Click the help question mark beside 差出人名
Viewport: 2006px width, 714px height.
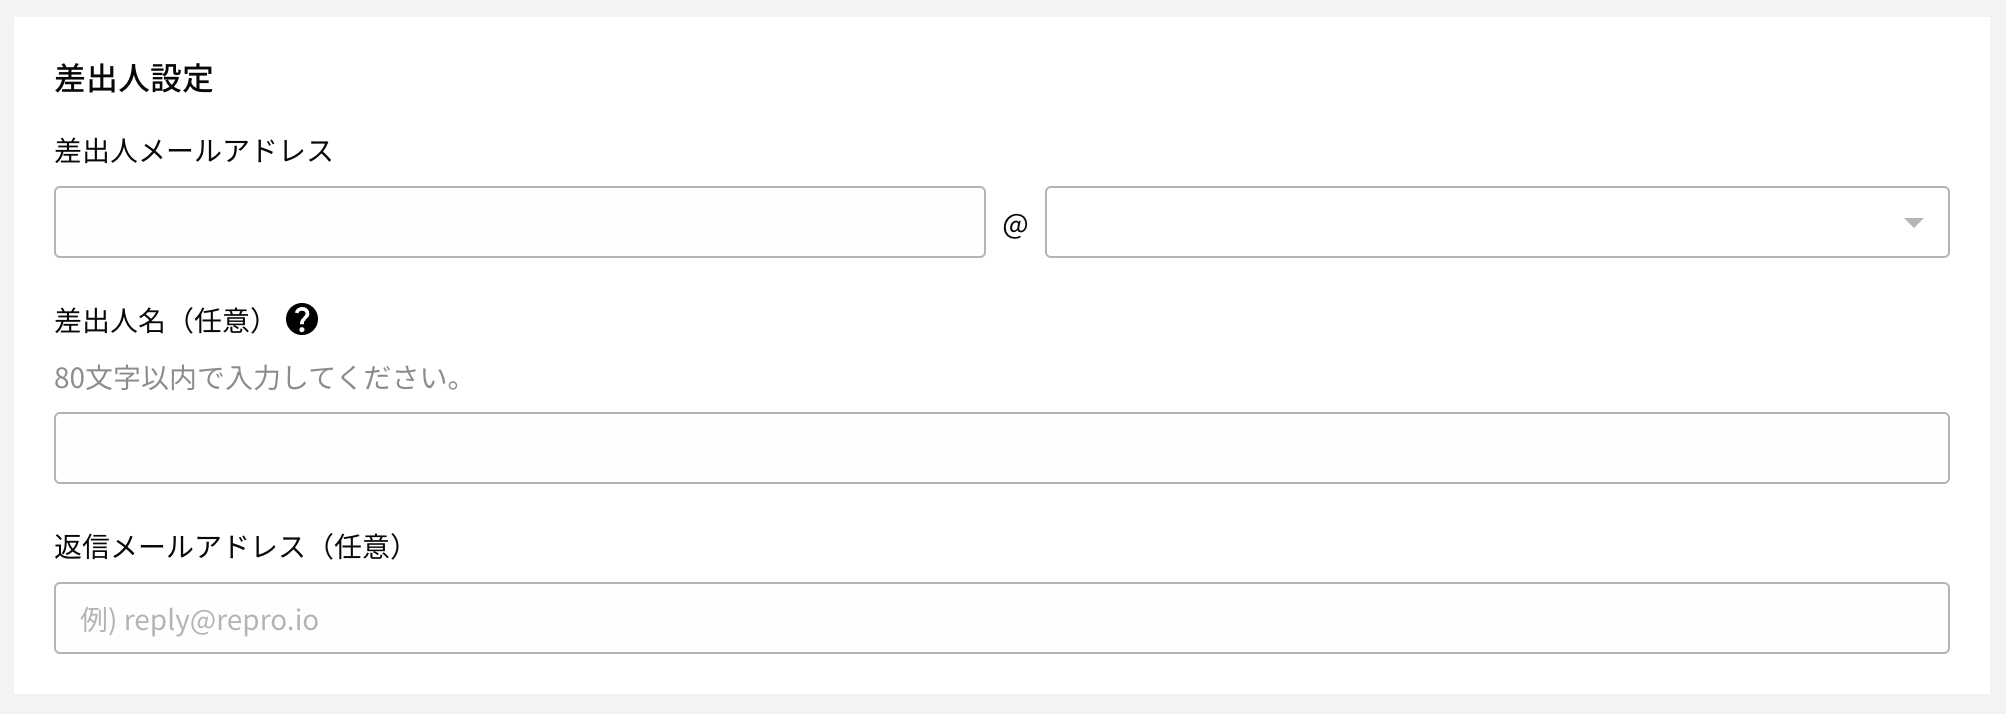click(302, 320)
